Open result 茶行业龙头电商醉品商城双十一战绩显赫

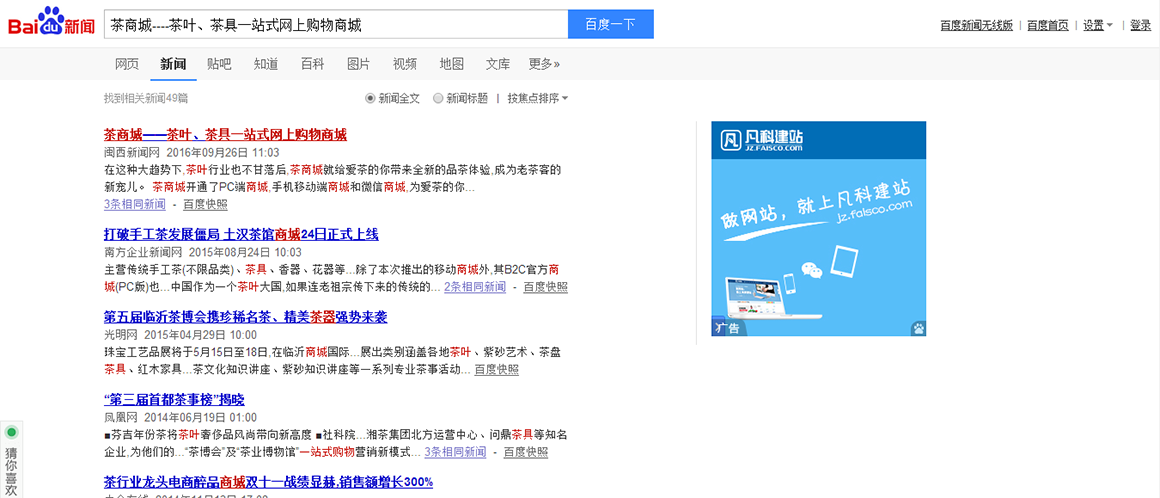[269, 482]
